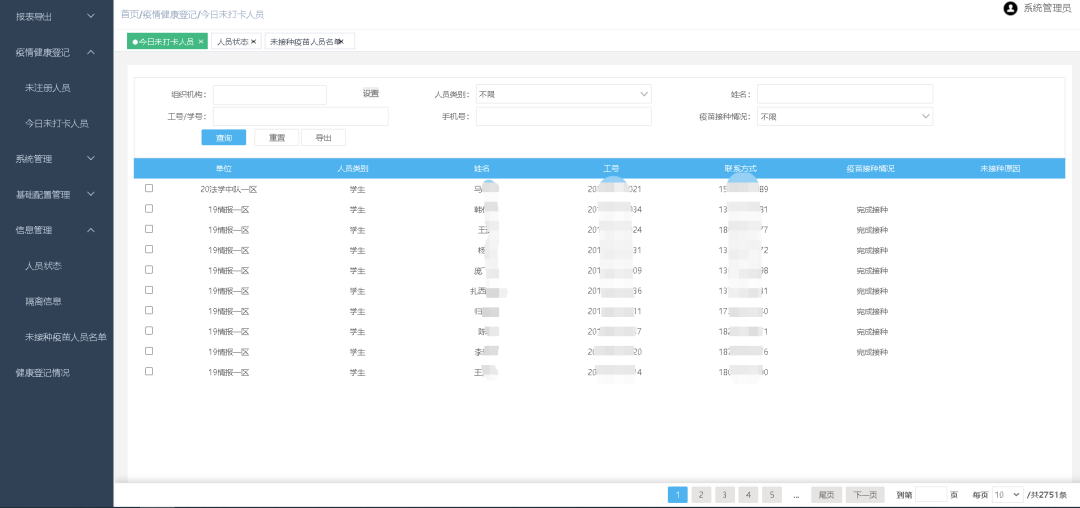Viewport: 1080px width, 508px height.
Task: Go to page 3
Action: [725, 494]
